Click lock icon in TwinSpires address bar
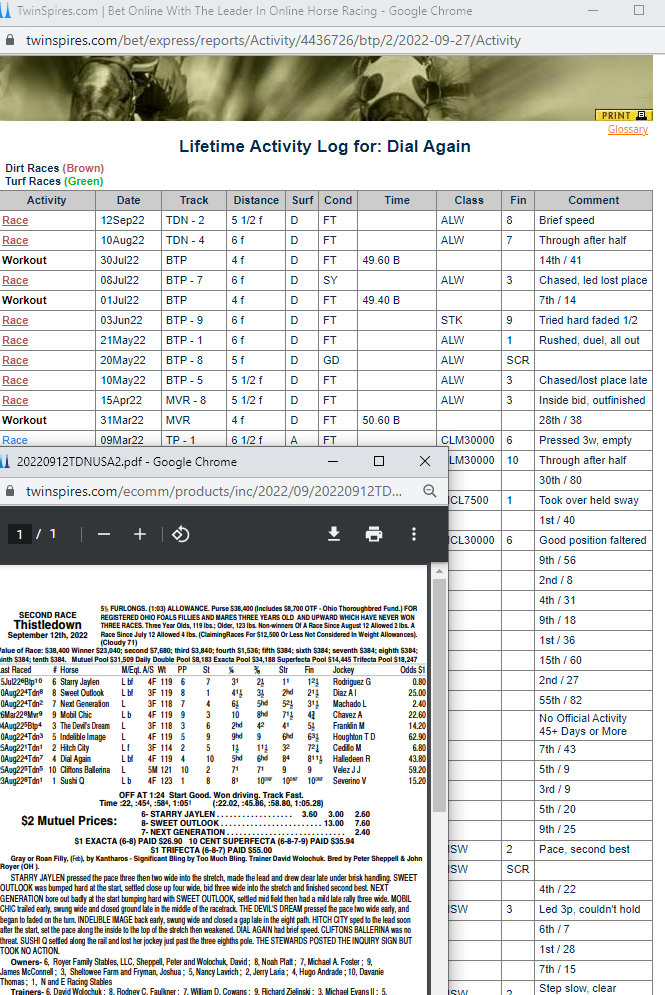 pyautogui.click(x=10, y=40)
